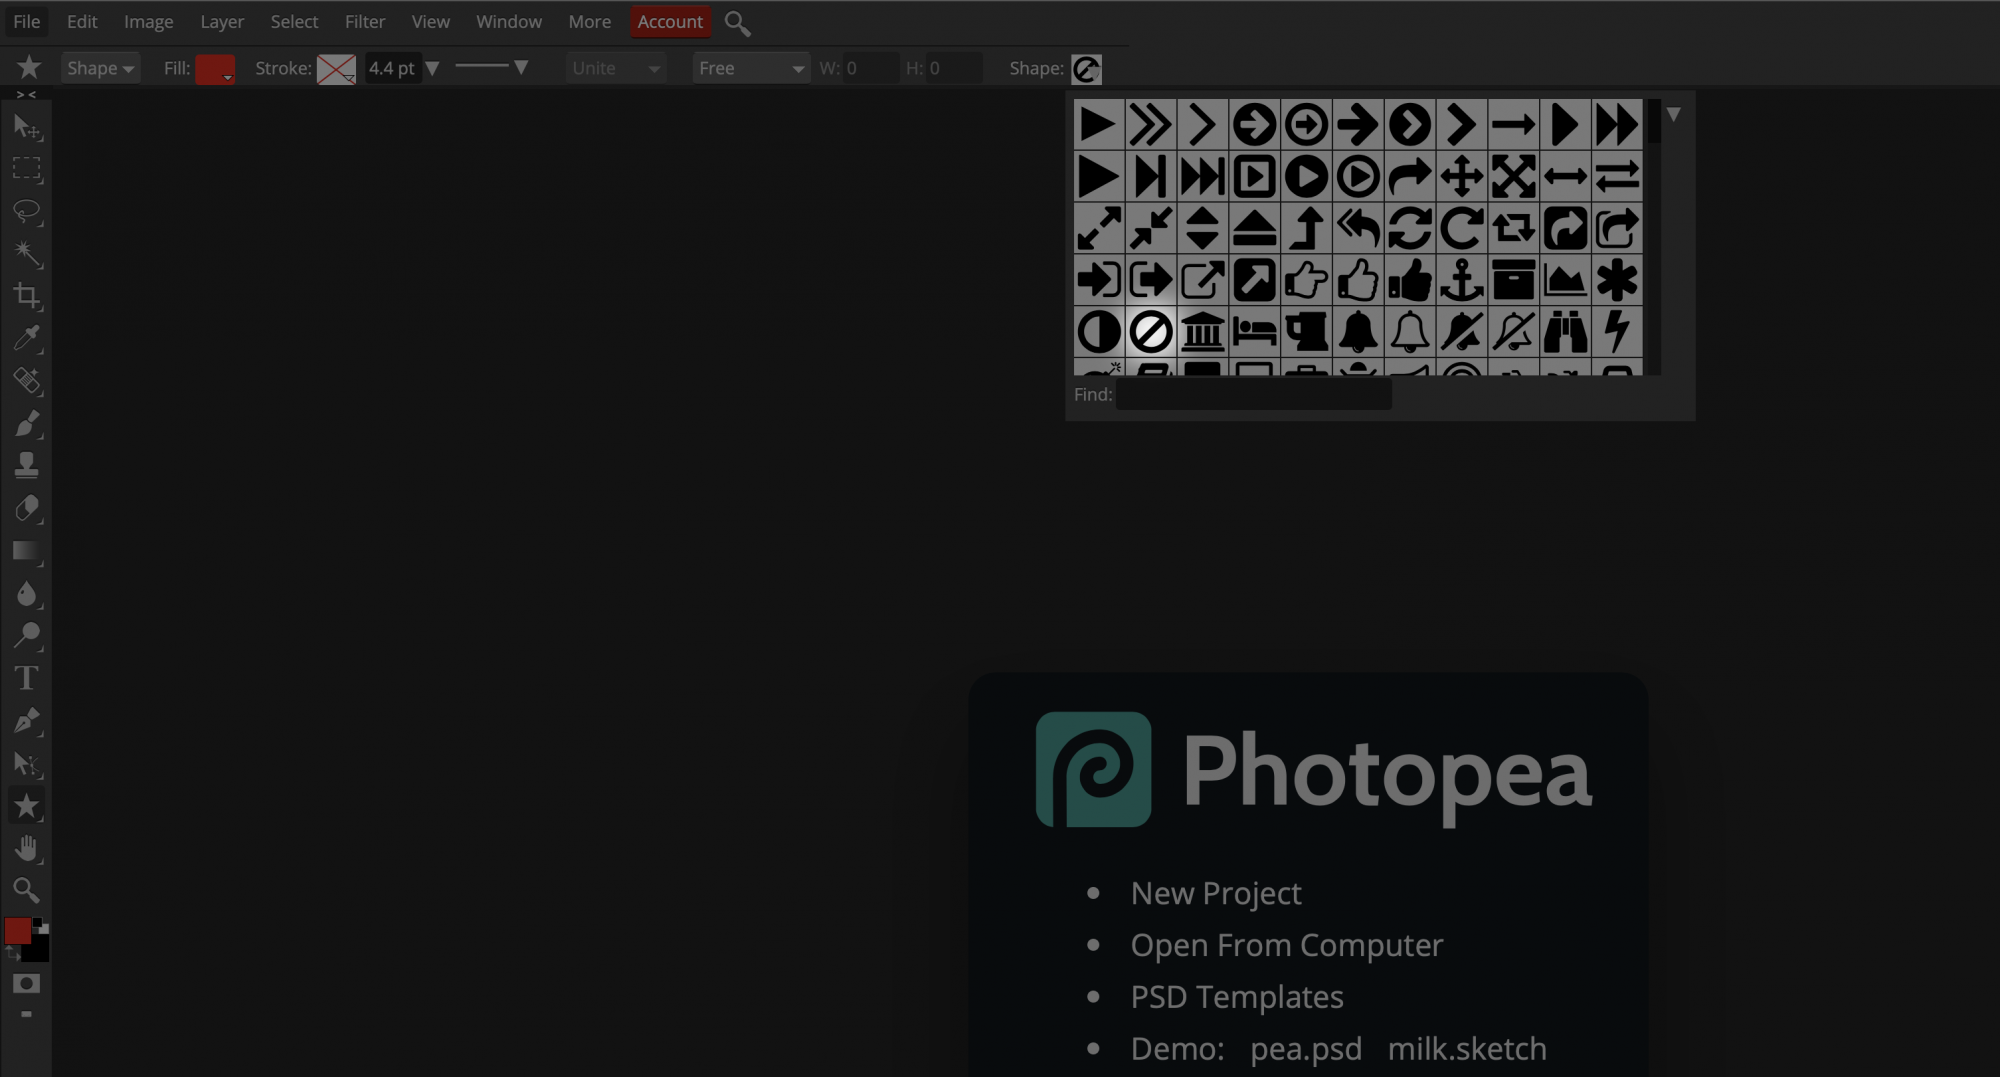Open the shape picker options triangle

click(x=1673, y=115)
